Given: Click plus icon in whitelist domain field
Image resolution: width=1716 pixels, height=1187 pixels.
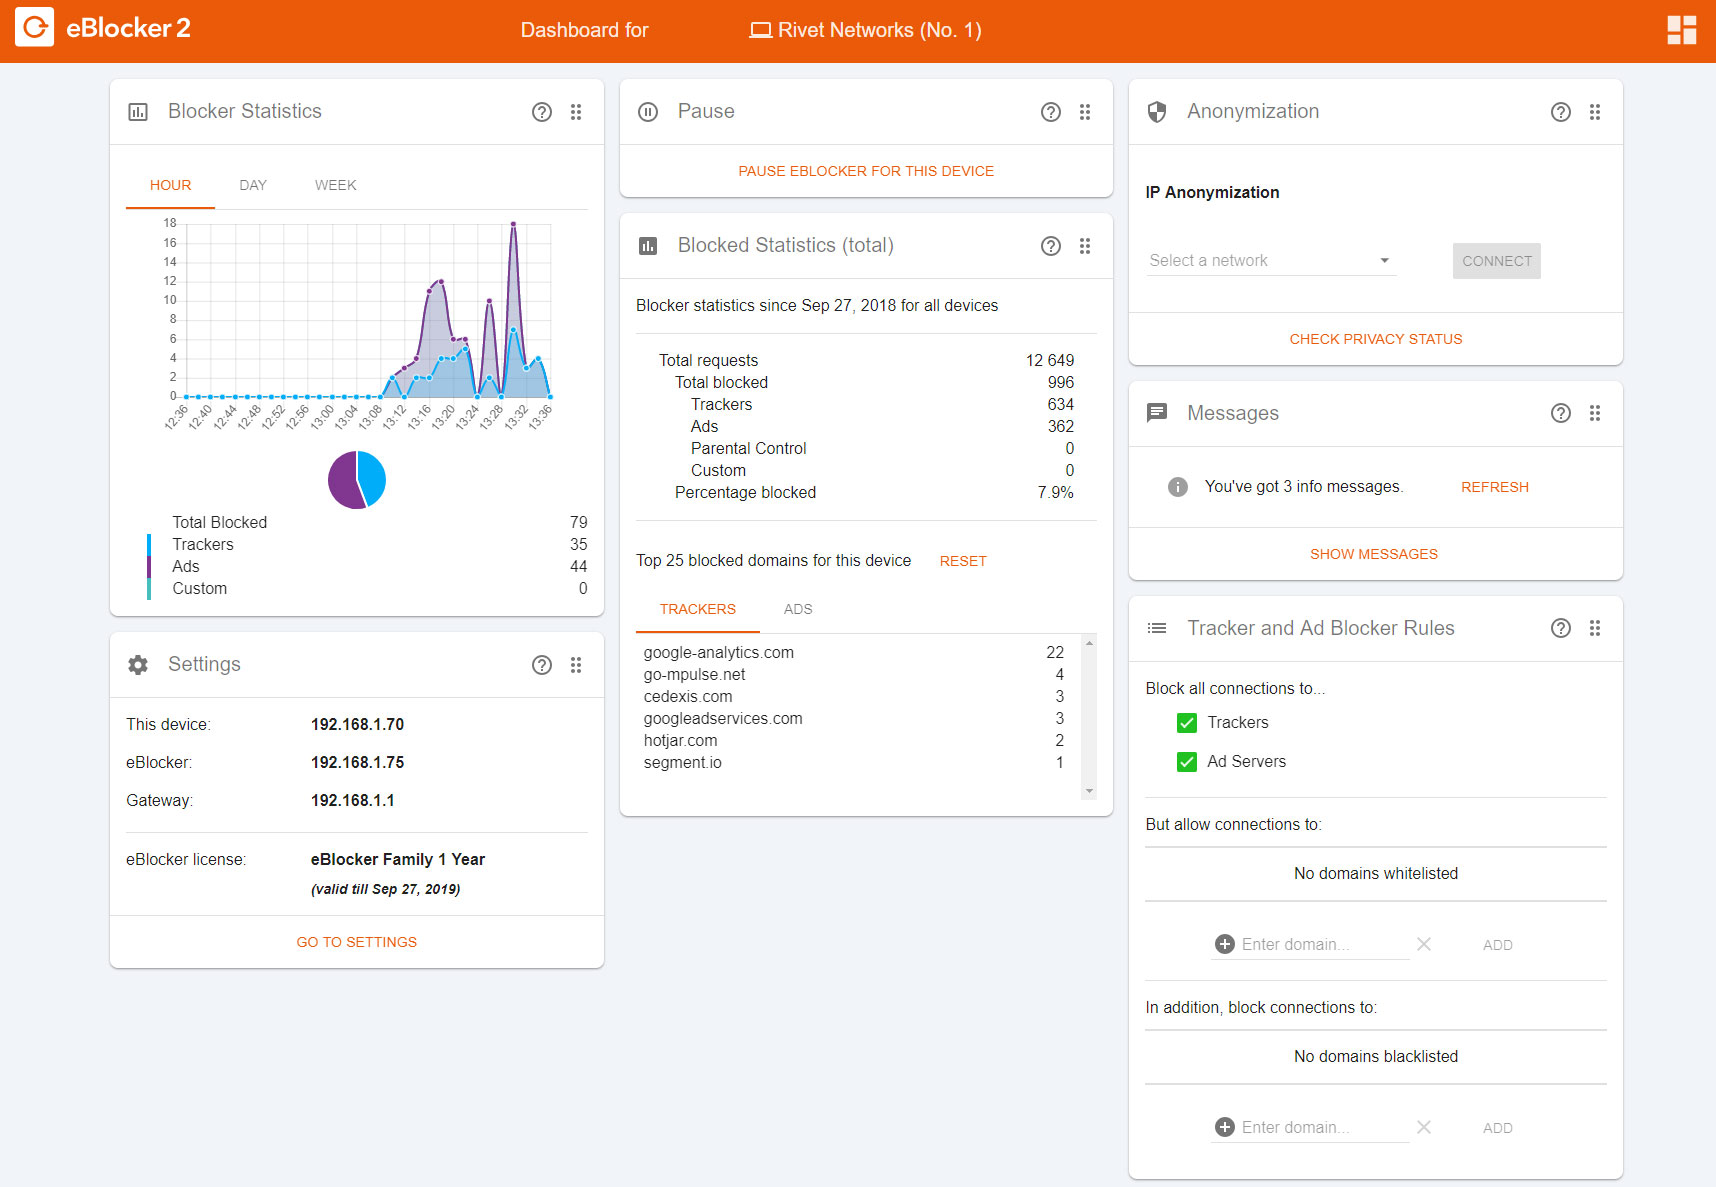Looking at the screenshot, I should pos(1225,944).
